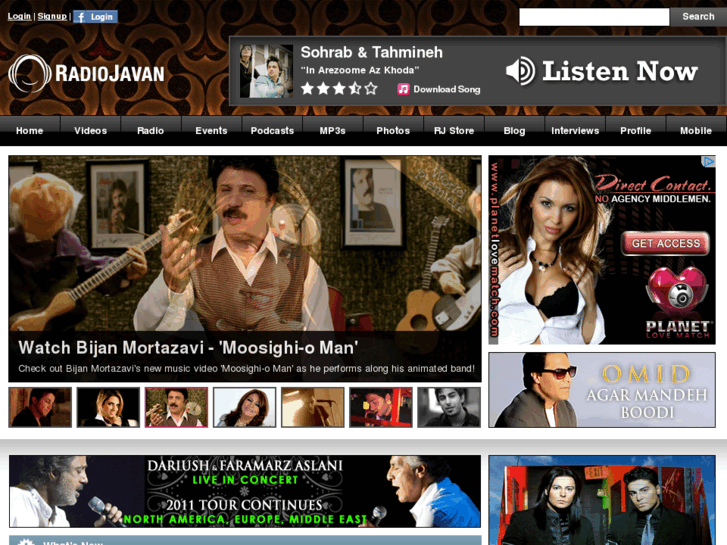Open the MP3s menu

(332, 131)
